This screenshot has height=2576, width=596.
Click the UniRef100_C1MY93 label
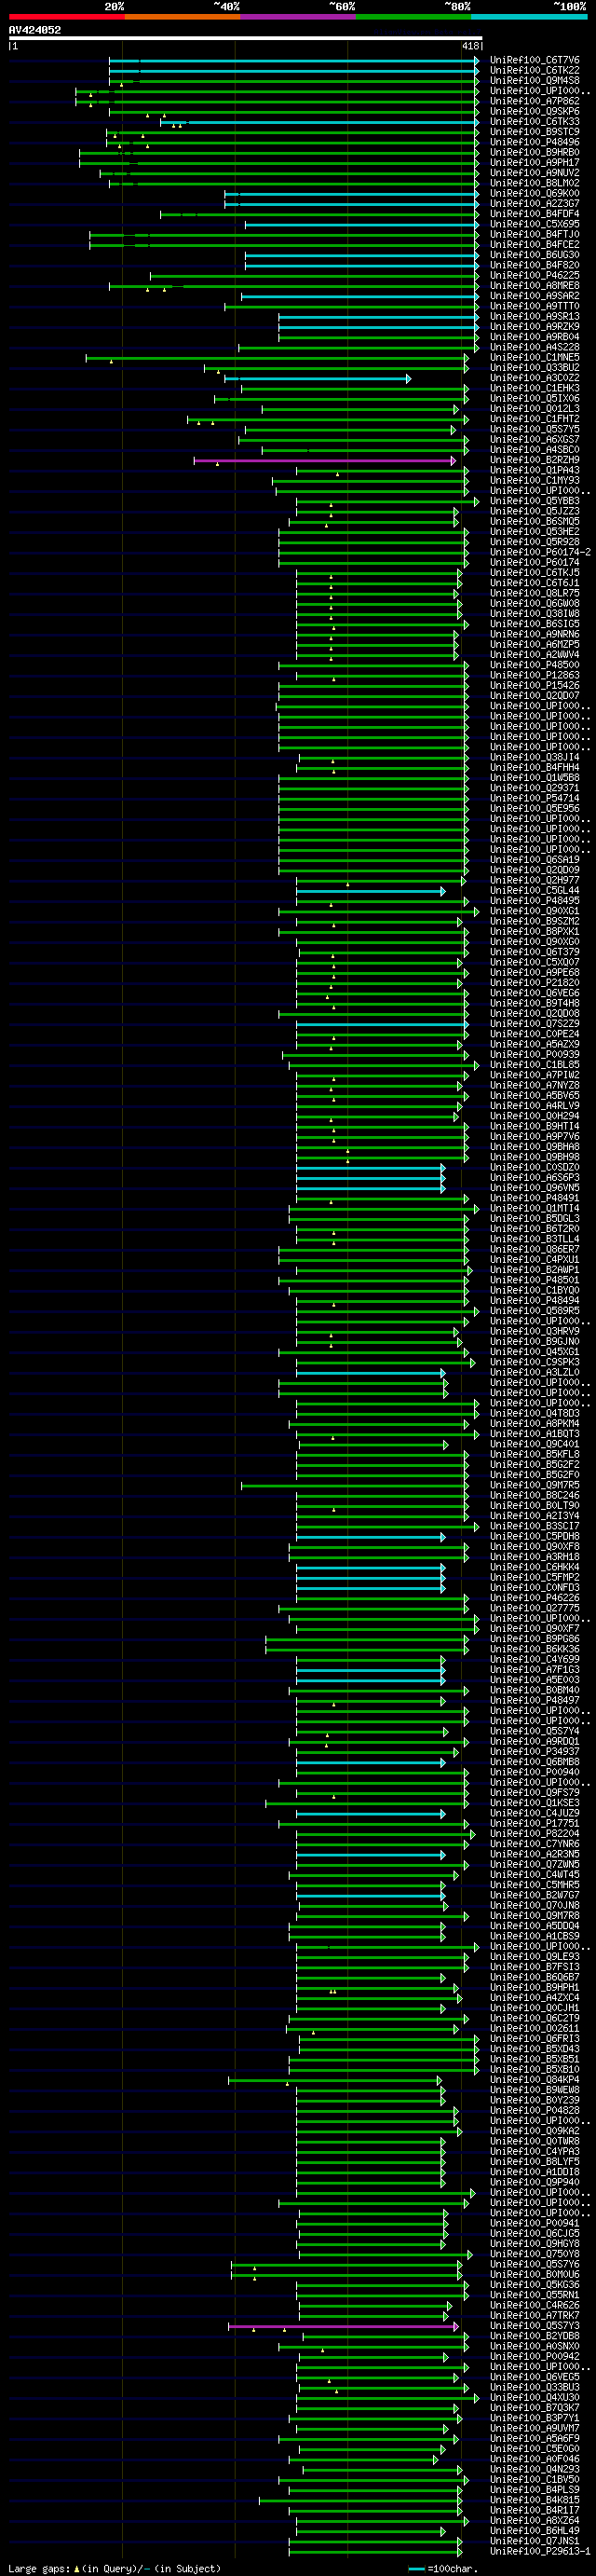[x=534, y=481]
